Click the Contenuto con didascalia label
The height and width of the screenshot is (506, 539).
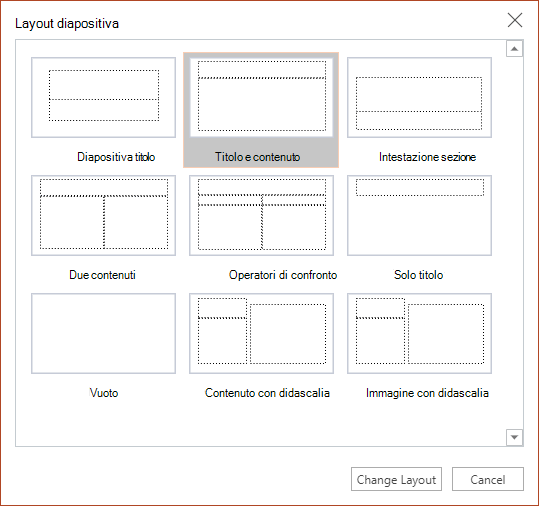tap(267, 393)
